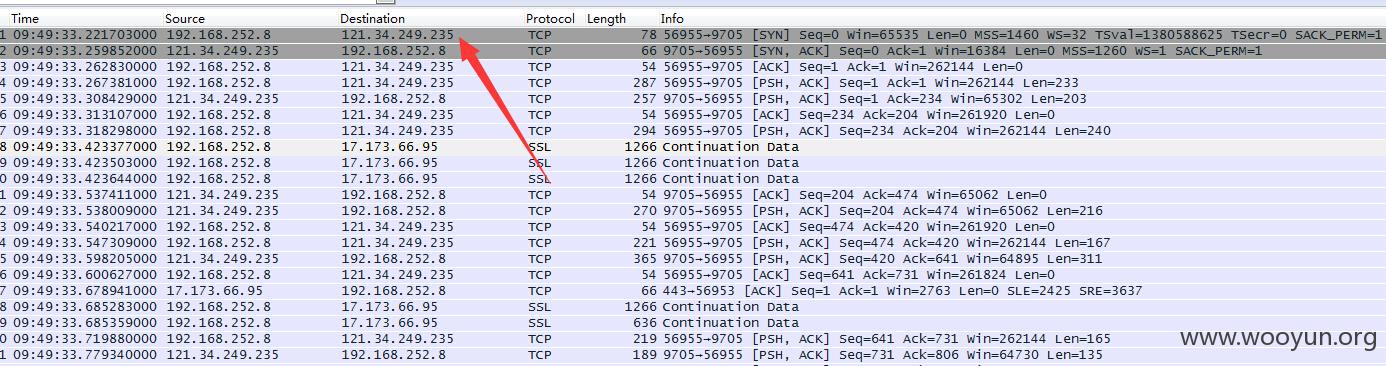This screenshot has height=366, width=1386.
Task: Choose the TCP row with Len=216
Action: click(x=693, y=210)
